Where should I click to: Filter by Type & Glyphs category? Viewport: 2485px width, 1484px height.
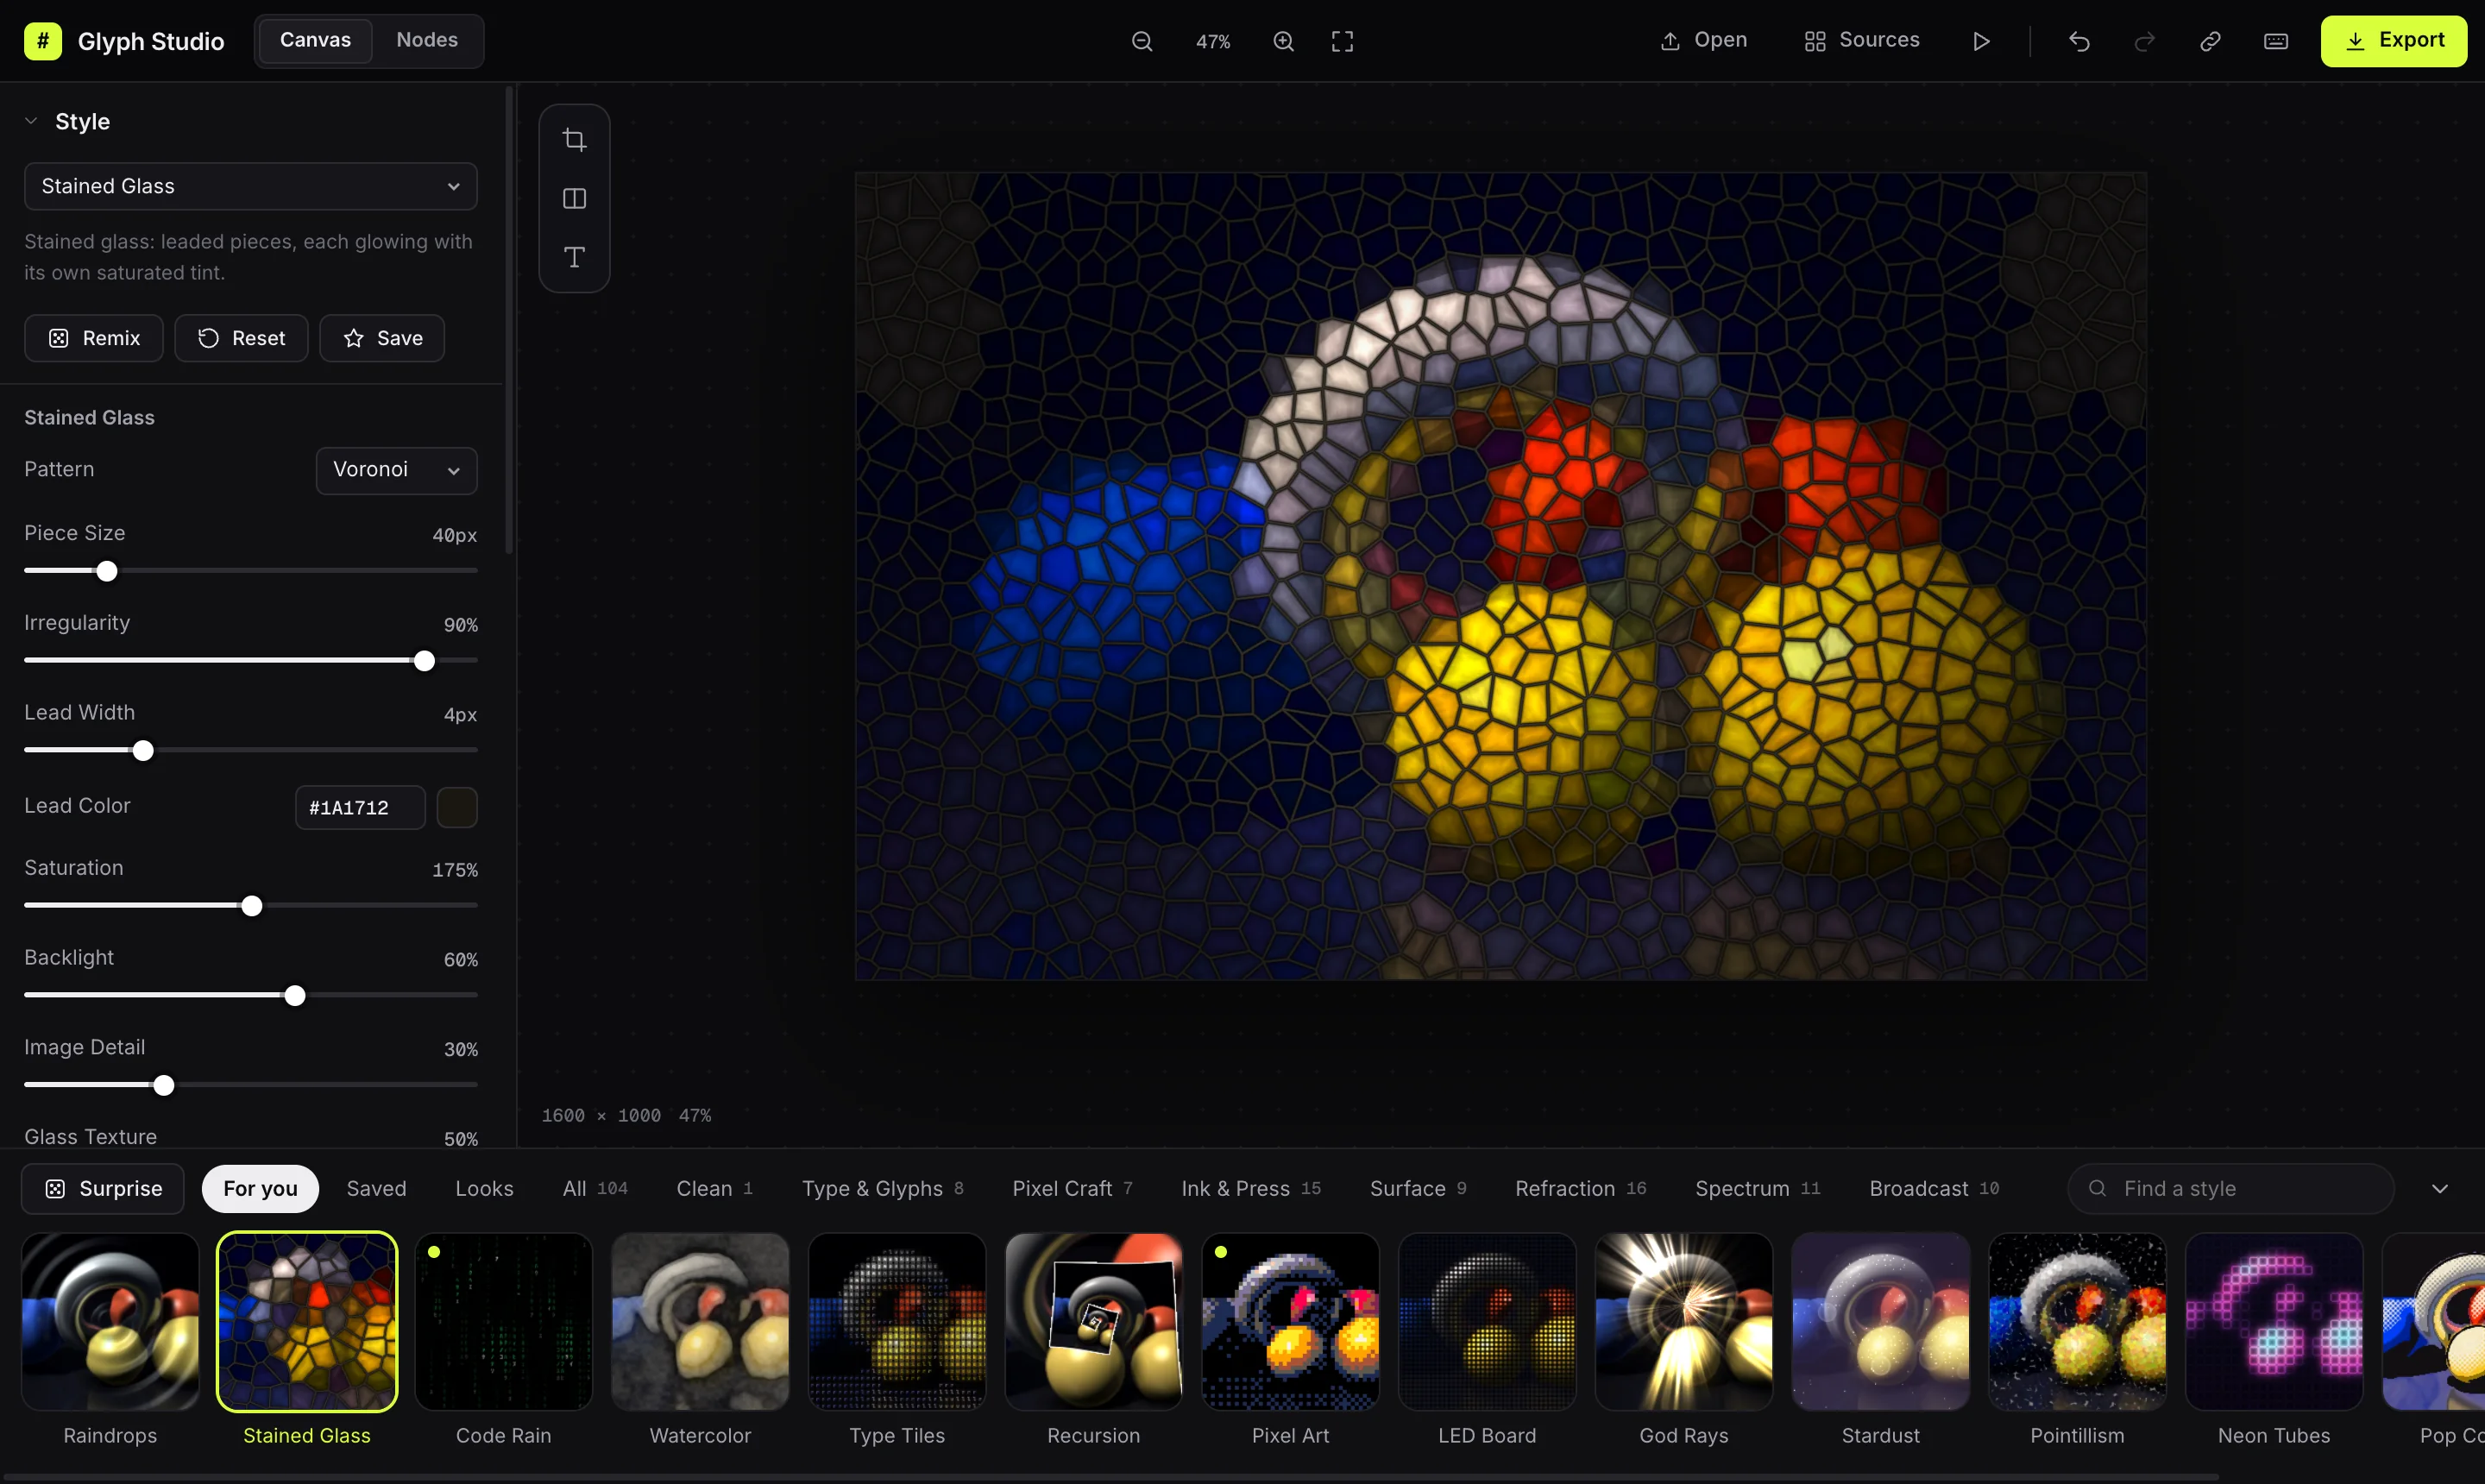(882, 1188)
